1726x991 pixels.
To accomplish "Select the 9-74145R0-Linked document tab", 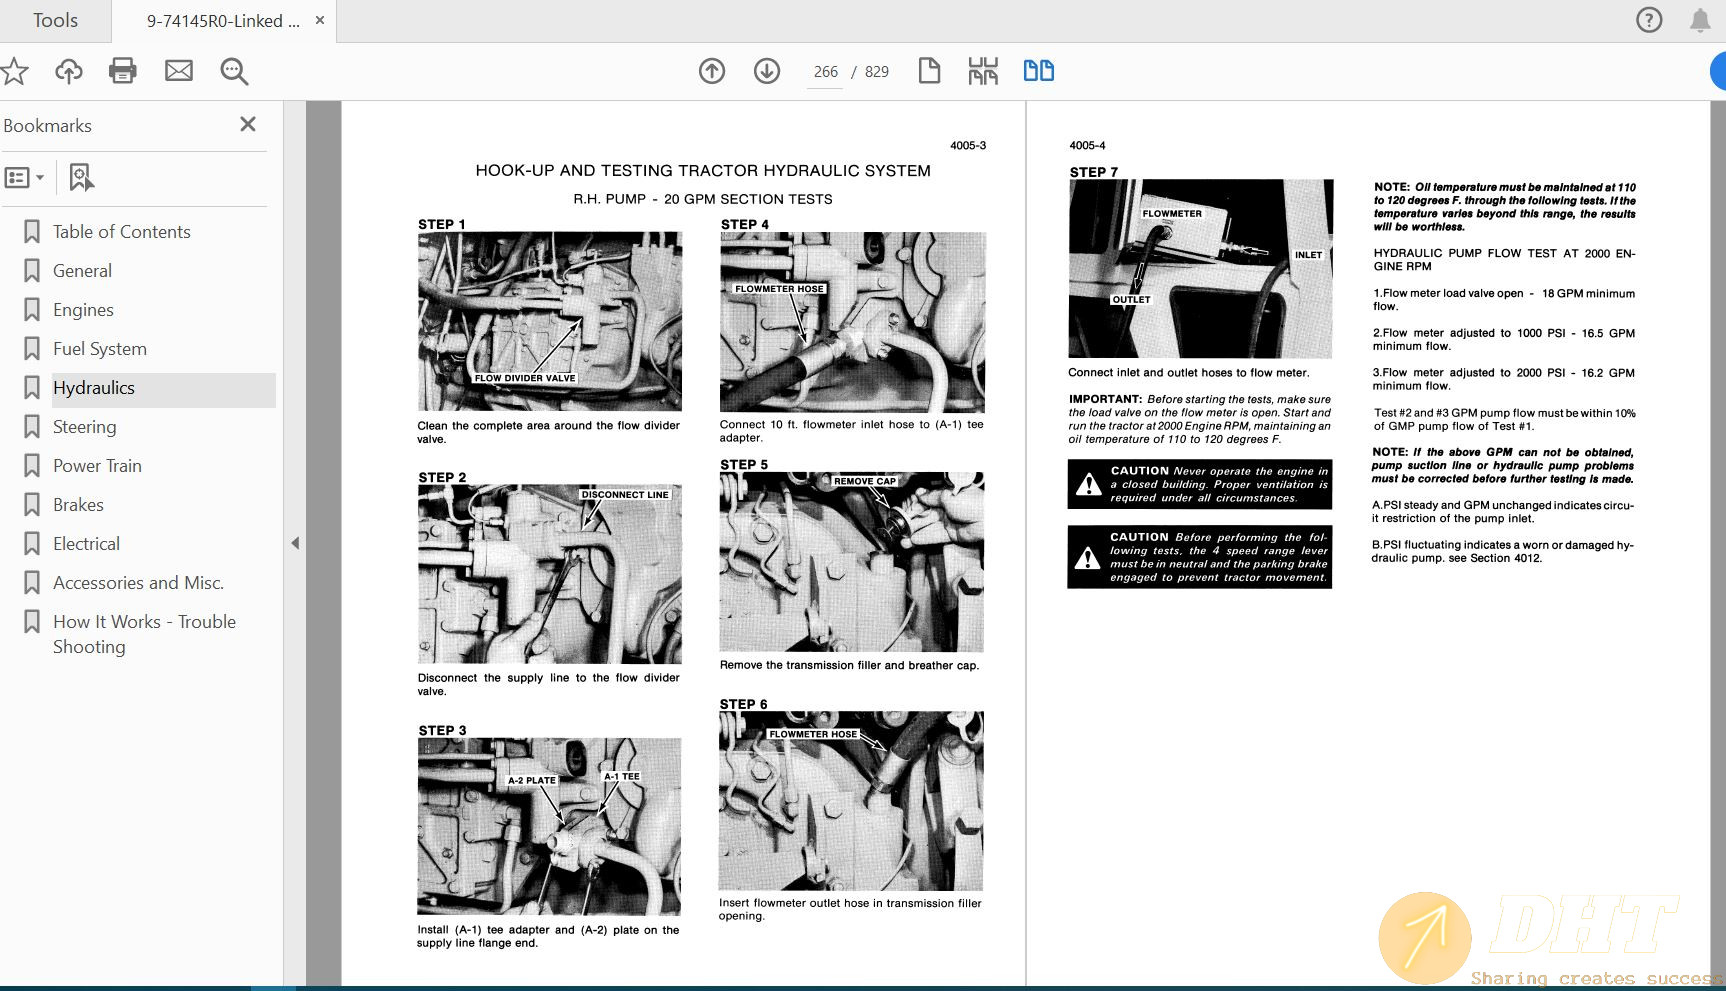I will [x=223, y=21].
